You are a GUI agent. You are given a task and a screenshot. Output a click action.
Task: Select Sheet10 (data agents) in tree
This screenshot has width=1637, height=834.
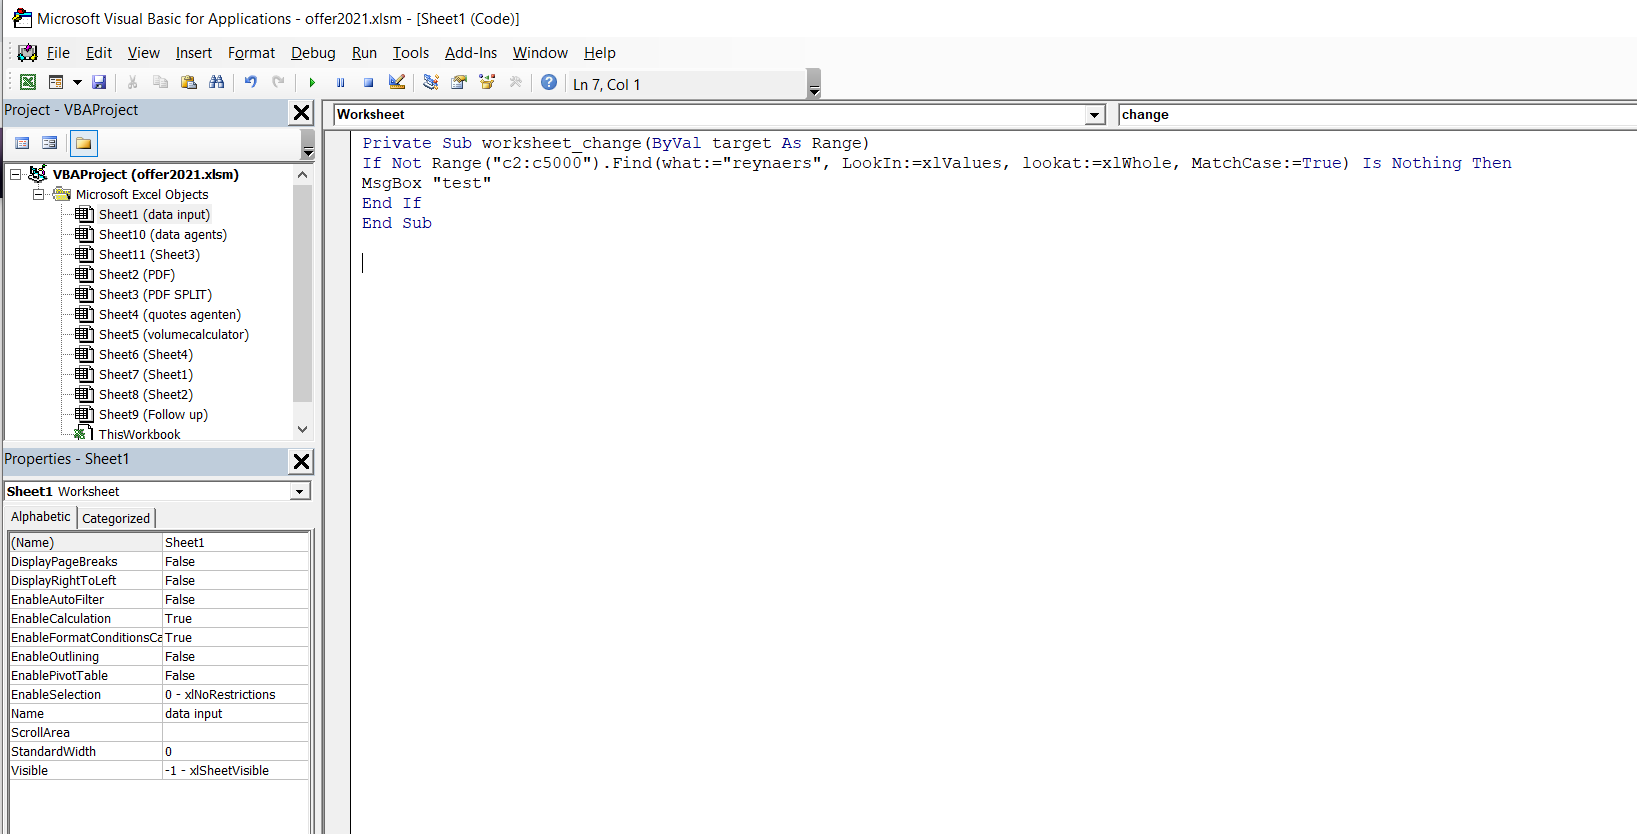(163, 234)
